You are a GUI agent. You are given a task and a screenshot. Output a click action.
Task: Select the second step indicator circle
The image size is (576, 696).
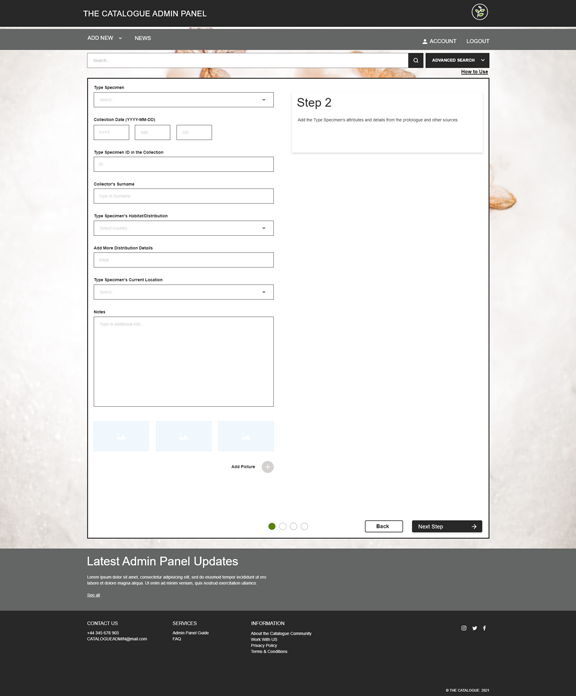click(x=283, y=526)
